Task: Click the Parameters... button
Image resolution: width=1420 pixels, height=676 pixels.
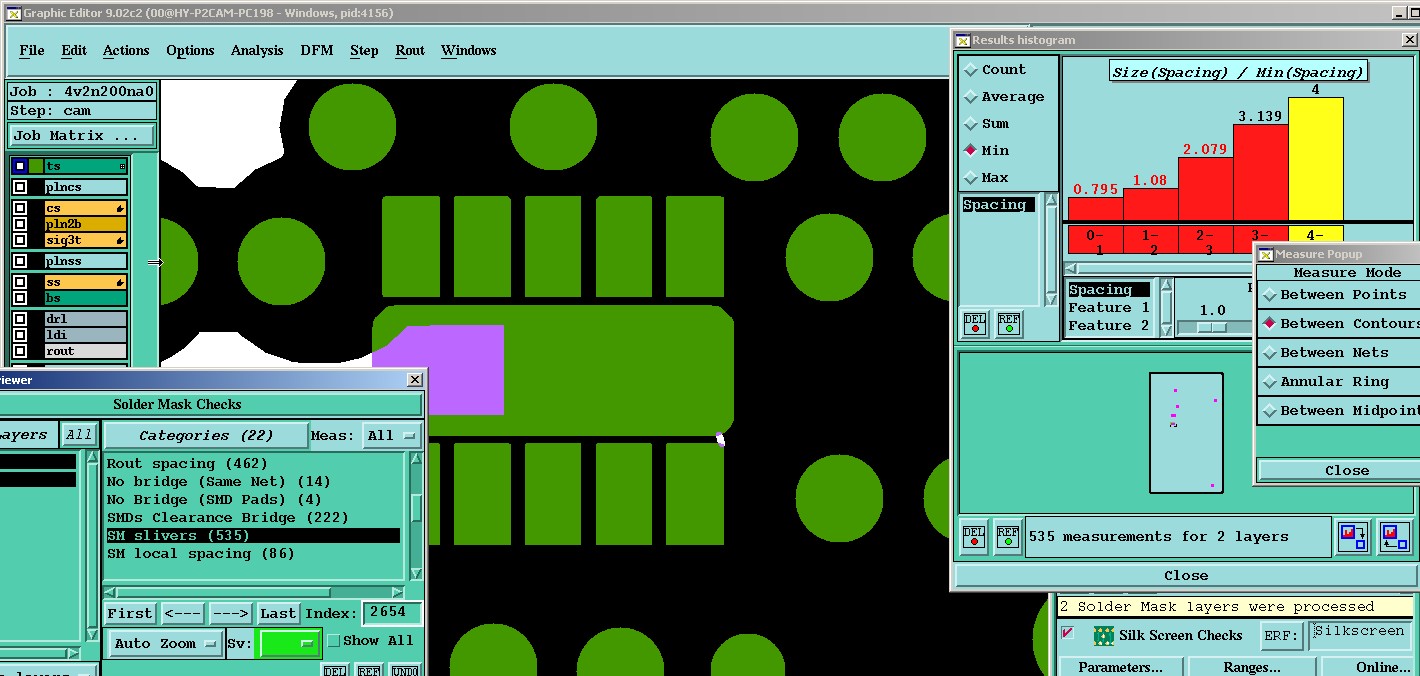Action: click(x=1121, y=667)
